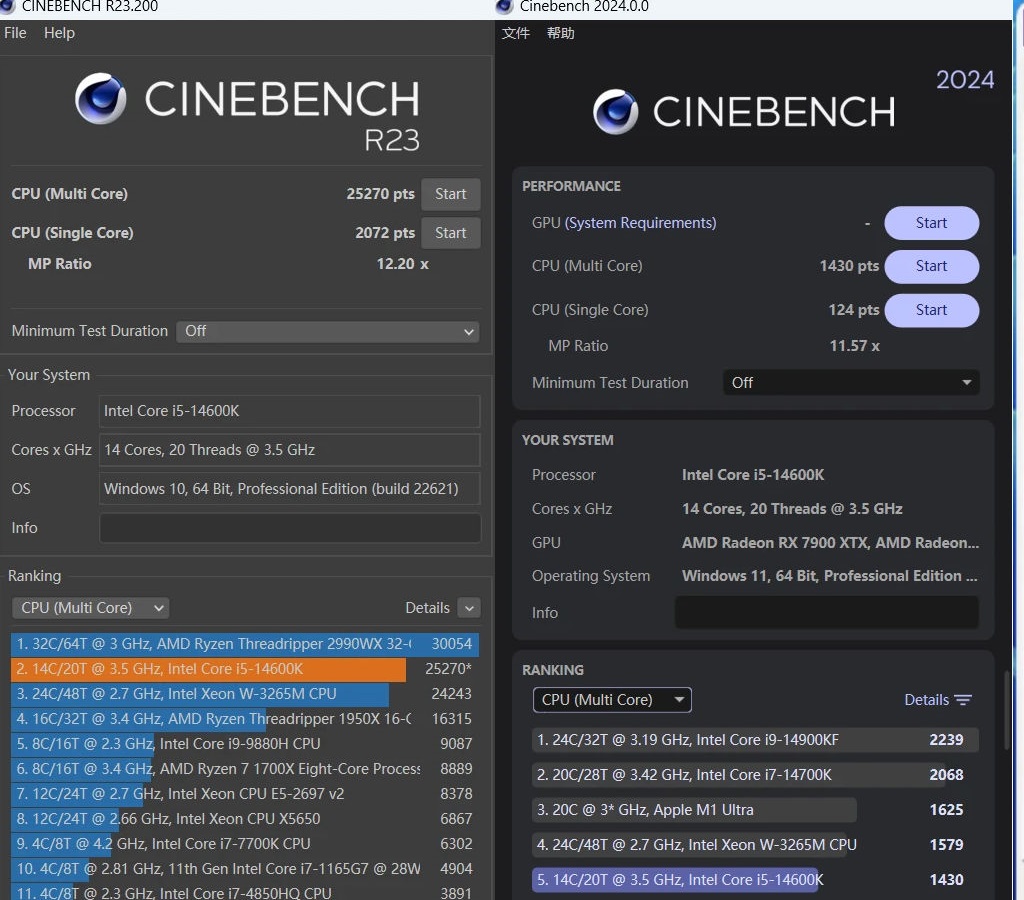
Task: Select highlighted 2024 row Core i5-14600K 1430
Action: (755, 880)
